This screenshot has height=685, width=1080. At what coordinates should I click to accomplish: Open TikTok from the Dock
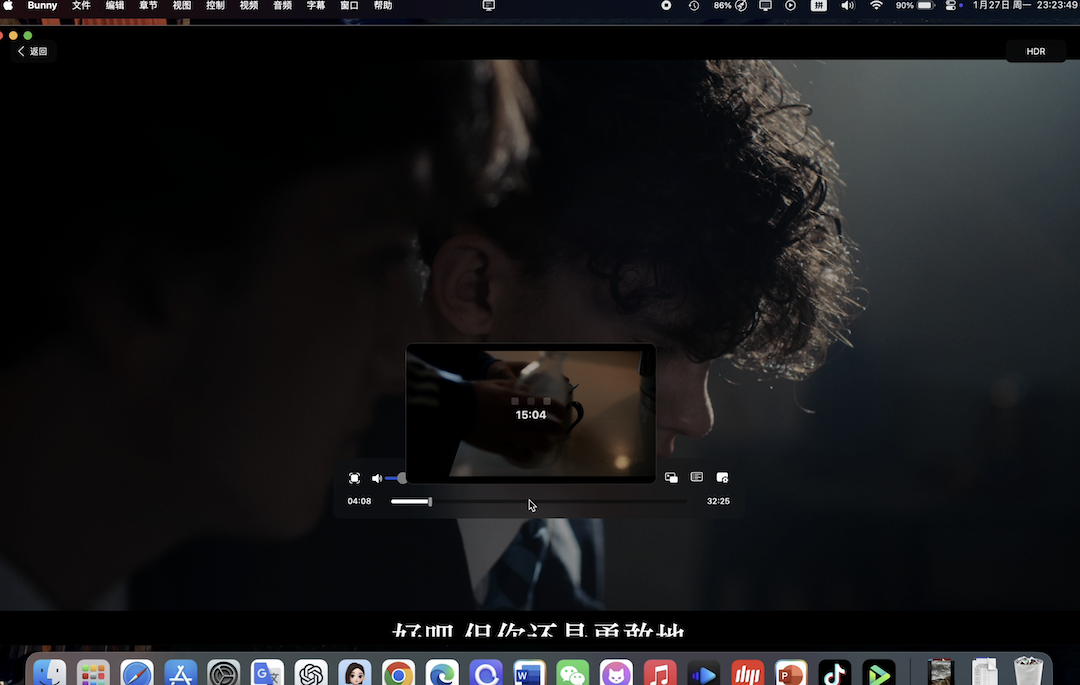point(834,673)
